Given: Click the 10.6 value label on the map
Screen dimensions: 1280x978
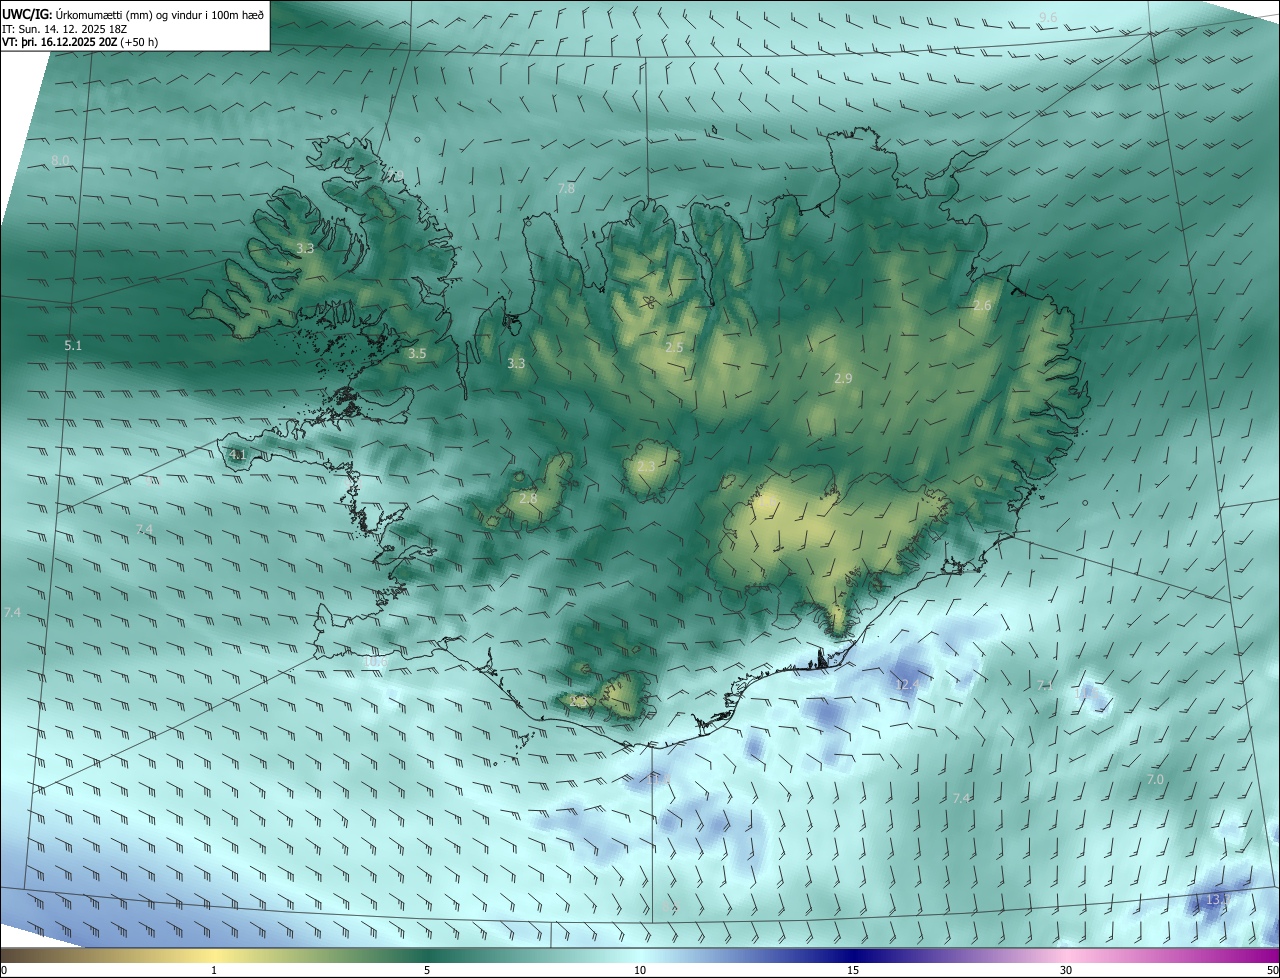Looking at the screenshot, I should (375, 661).
